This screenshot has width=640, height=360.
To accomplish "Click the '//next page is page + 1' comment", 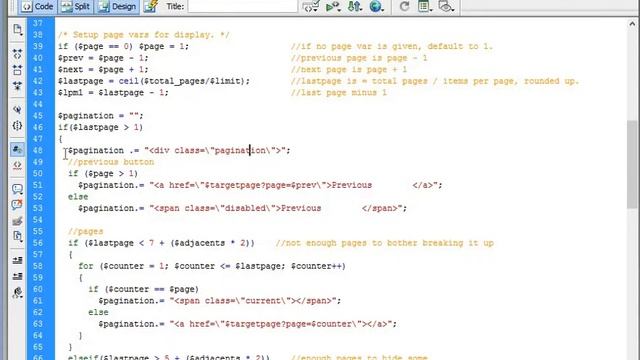I will click(x=349, y=69).
